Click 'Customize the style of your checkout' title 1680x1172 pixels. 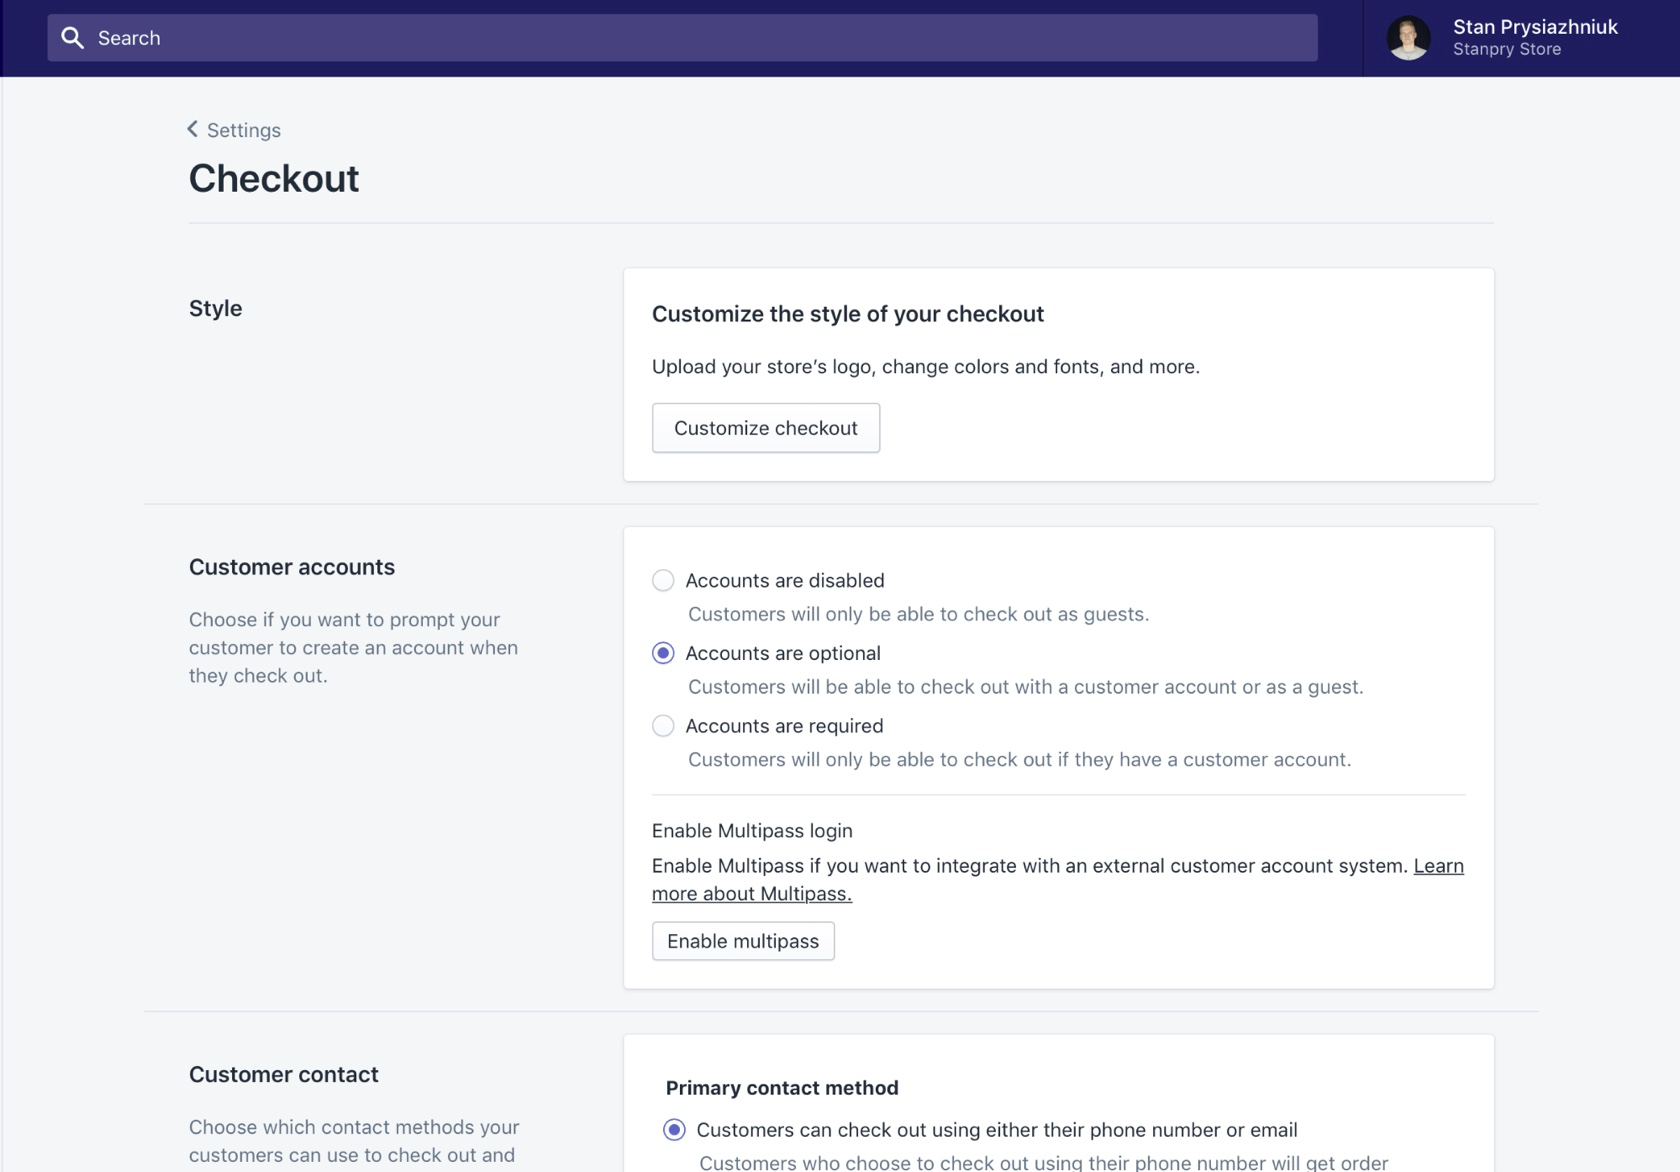click(x=848, y=314)
